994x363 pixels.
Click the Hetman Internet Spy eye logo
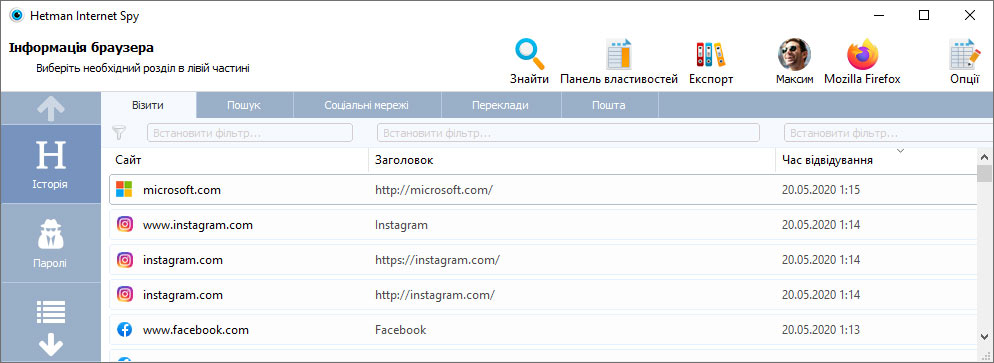pyautogui.click(x=16, y=16)
